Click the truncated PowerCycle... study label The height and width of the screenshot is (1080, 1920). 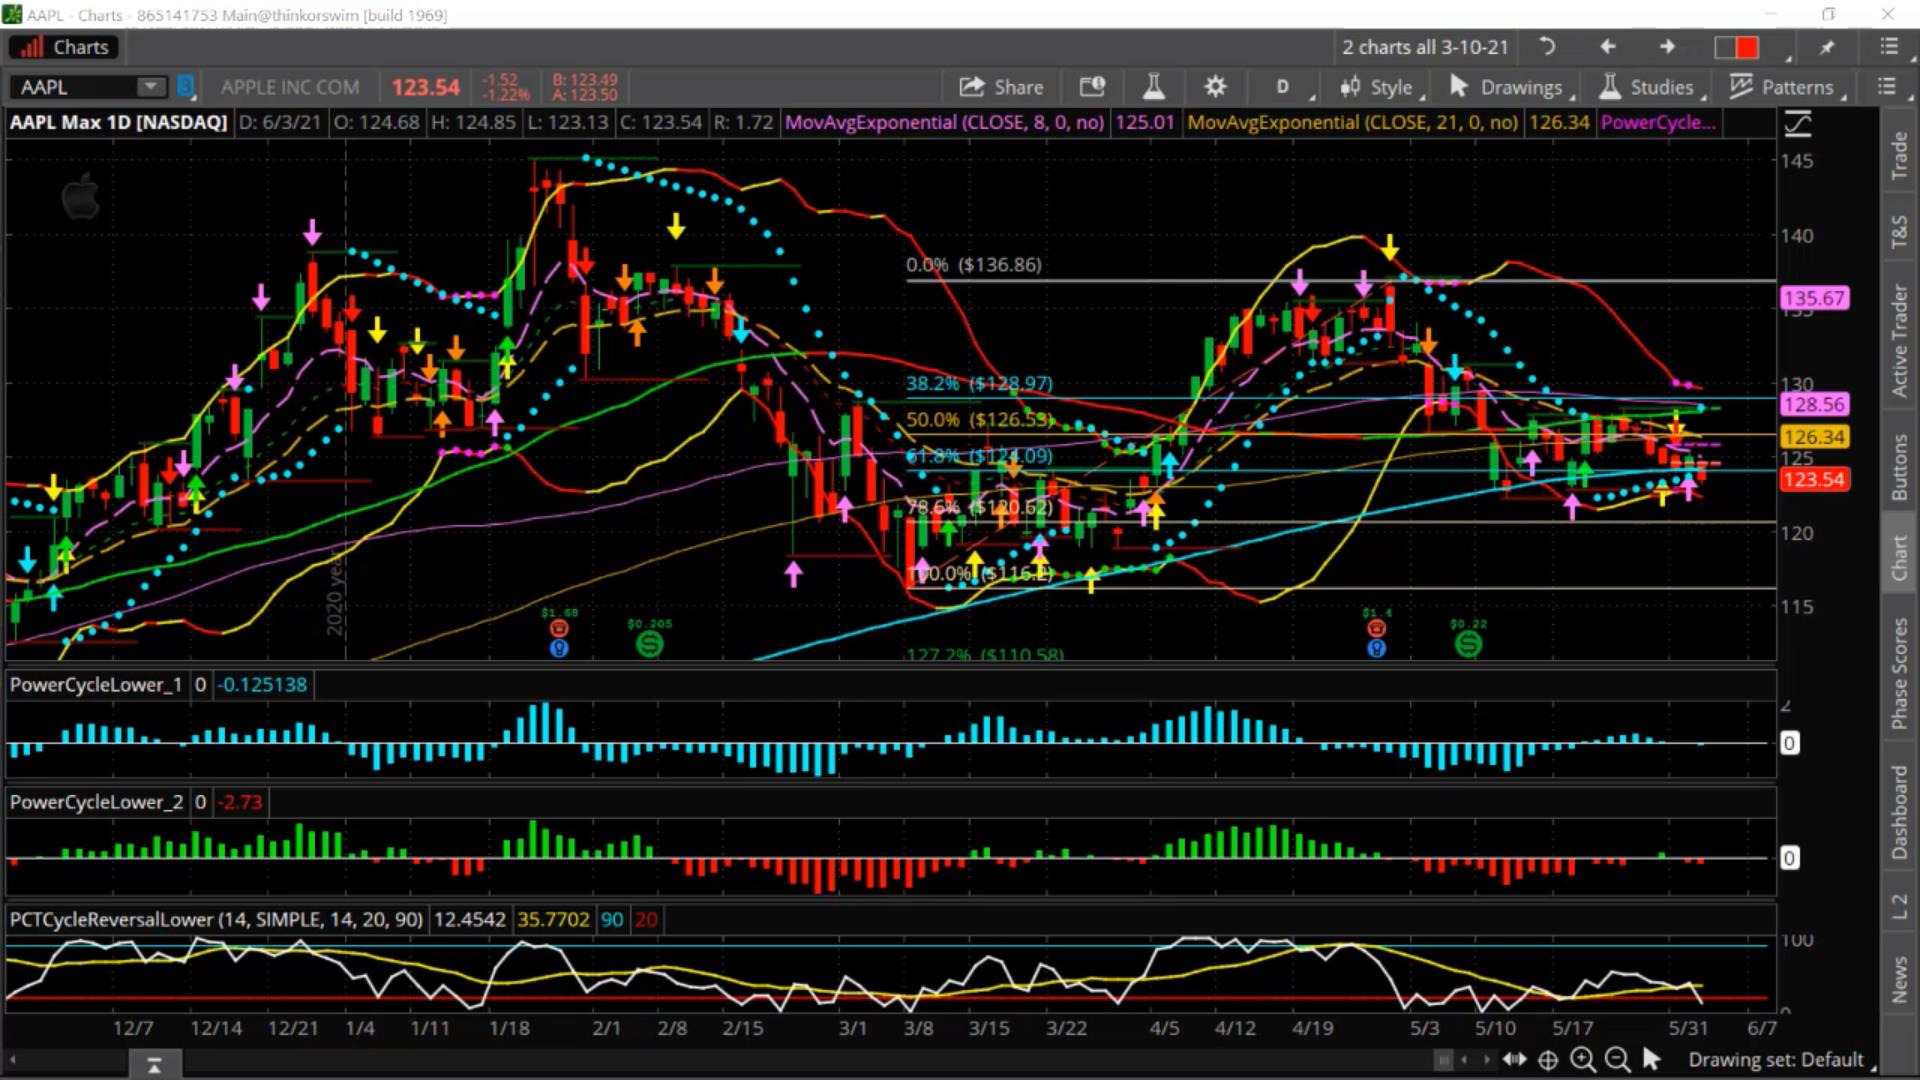[1659, 122]
